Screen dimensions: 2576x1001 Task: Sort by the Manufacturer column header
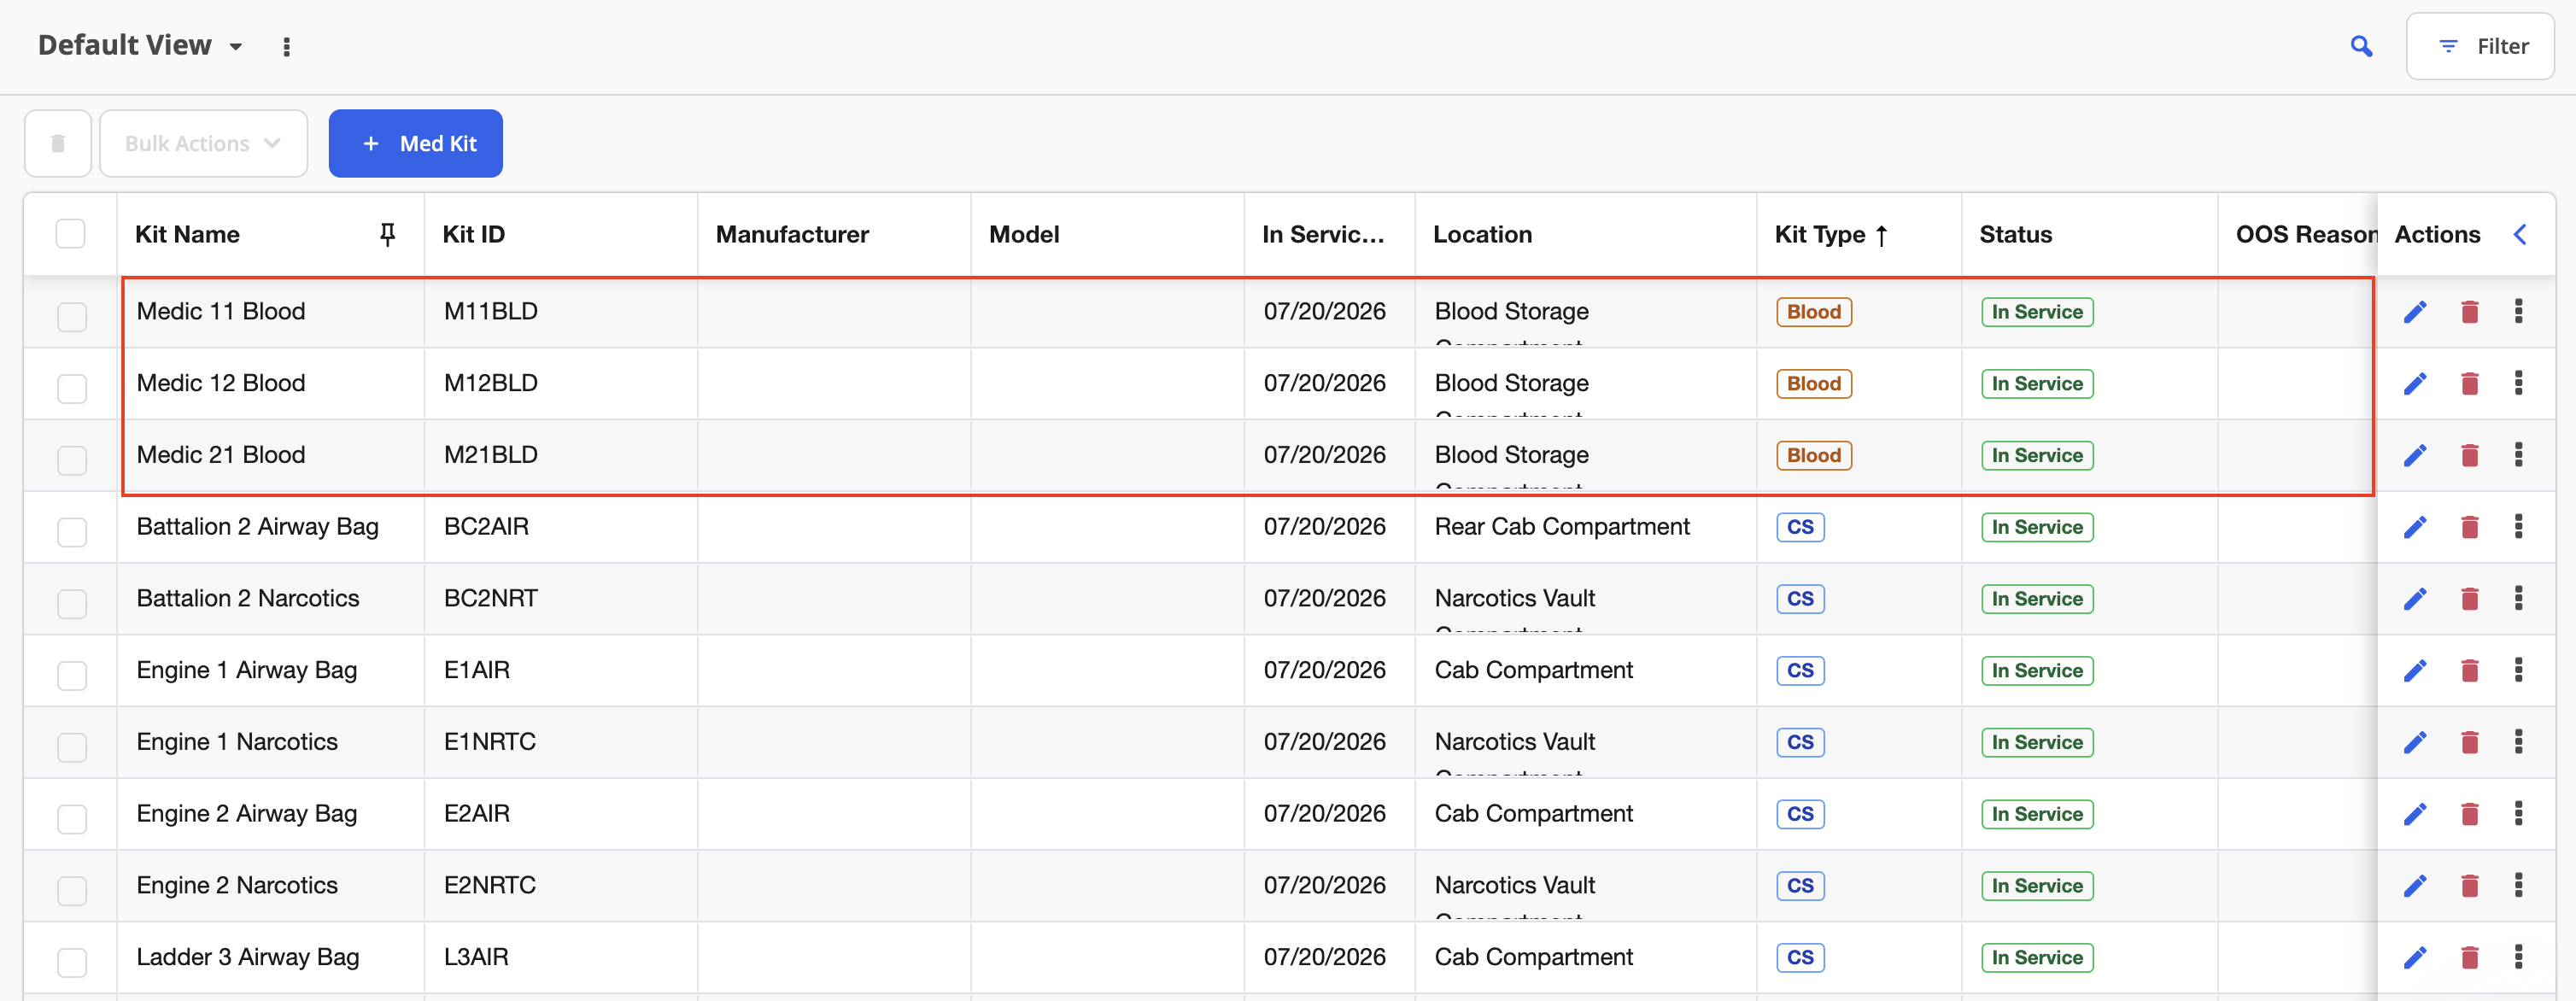point(792,235)
